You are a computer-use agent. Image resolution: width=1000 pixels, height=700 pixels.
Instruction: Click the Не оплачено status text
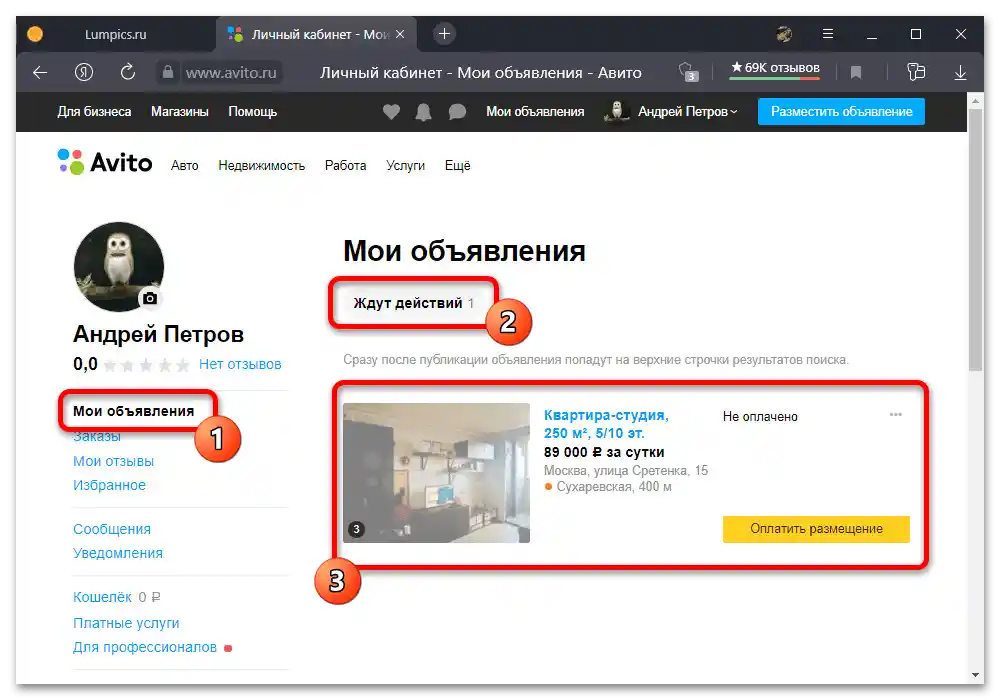760,417
